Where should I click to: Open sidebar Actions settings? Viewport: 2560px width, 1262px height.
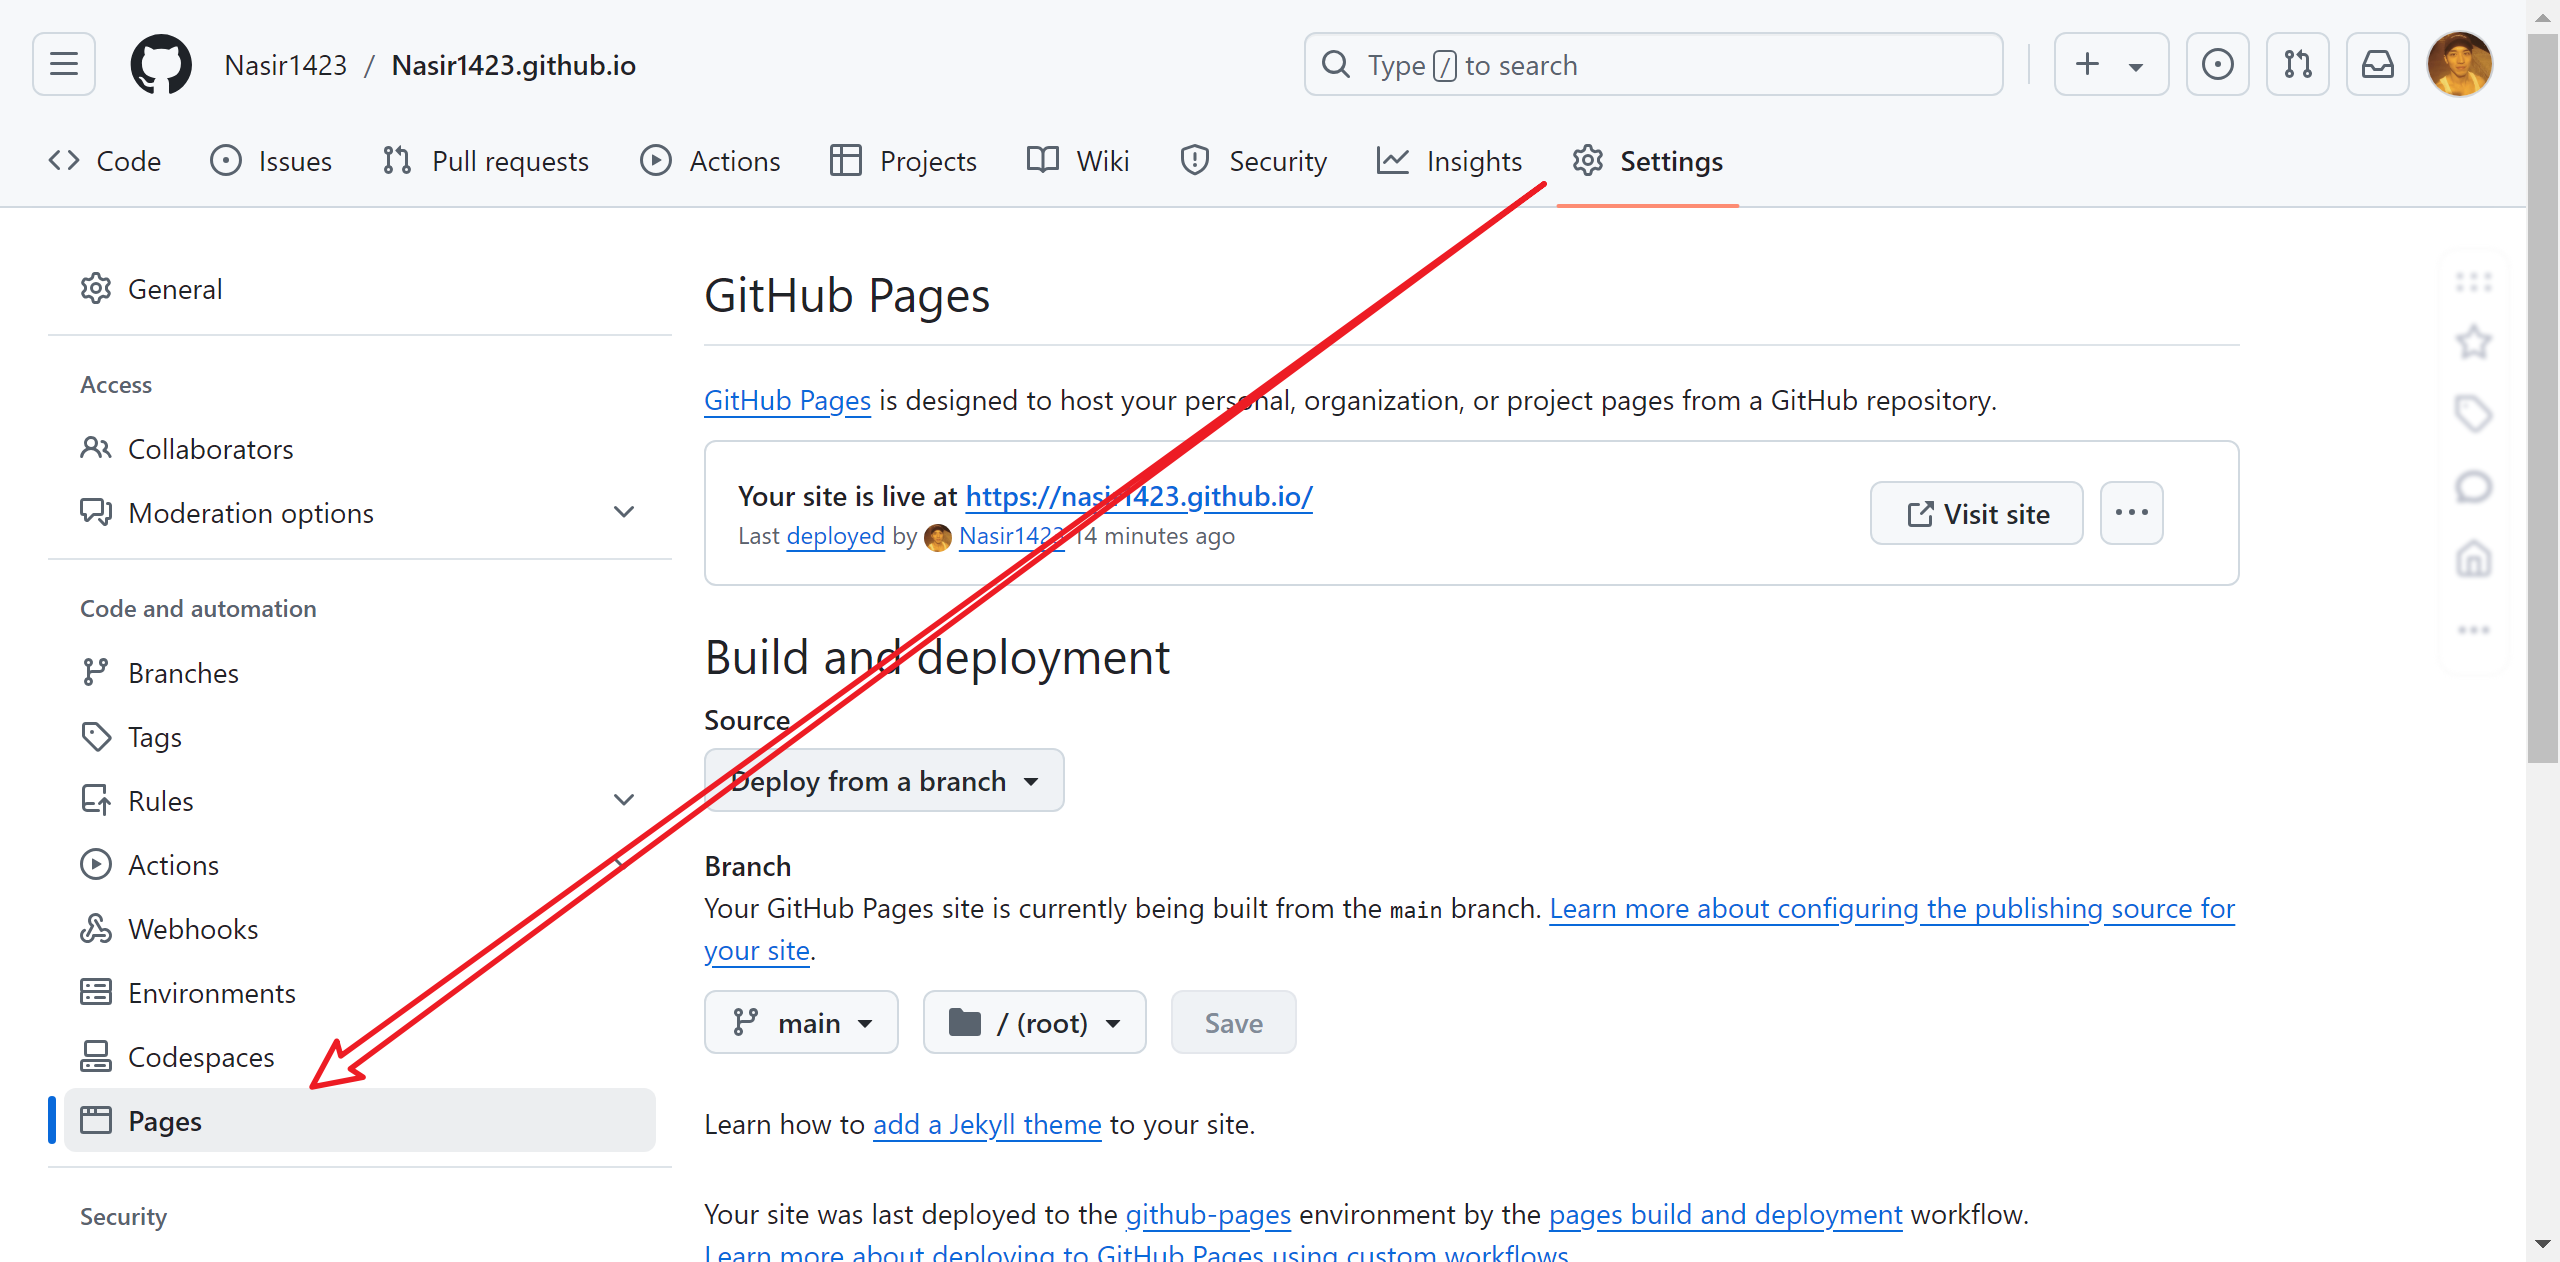359,865
